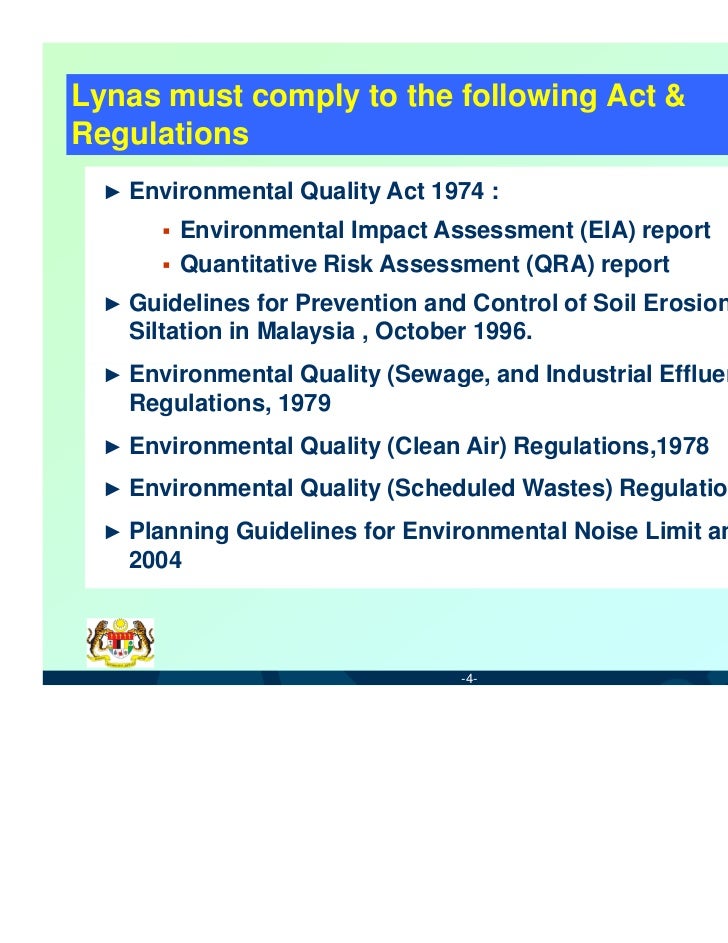Click arrow bullet beside 'Guidelines for Prevention'
728x943 pixels.
[x=112, y=304]
